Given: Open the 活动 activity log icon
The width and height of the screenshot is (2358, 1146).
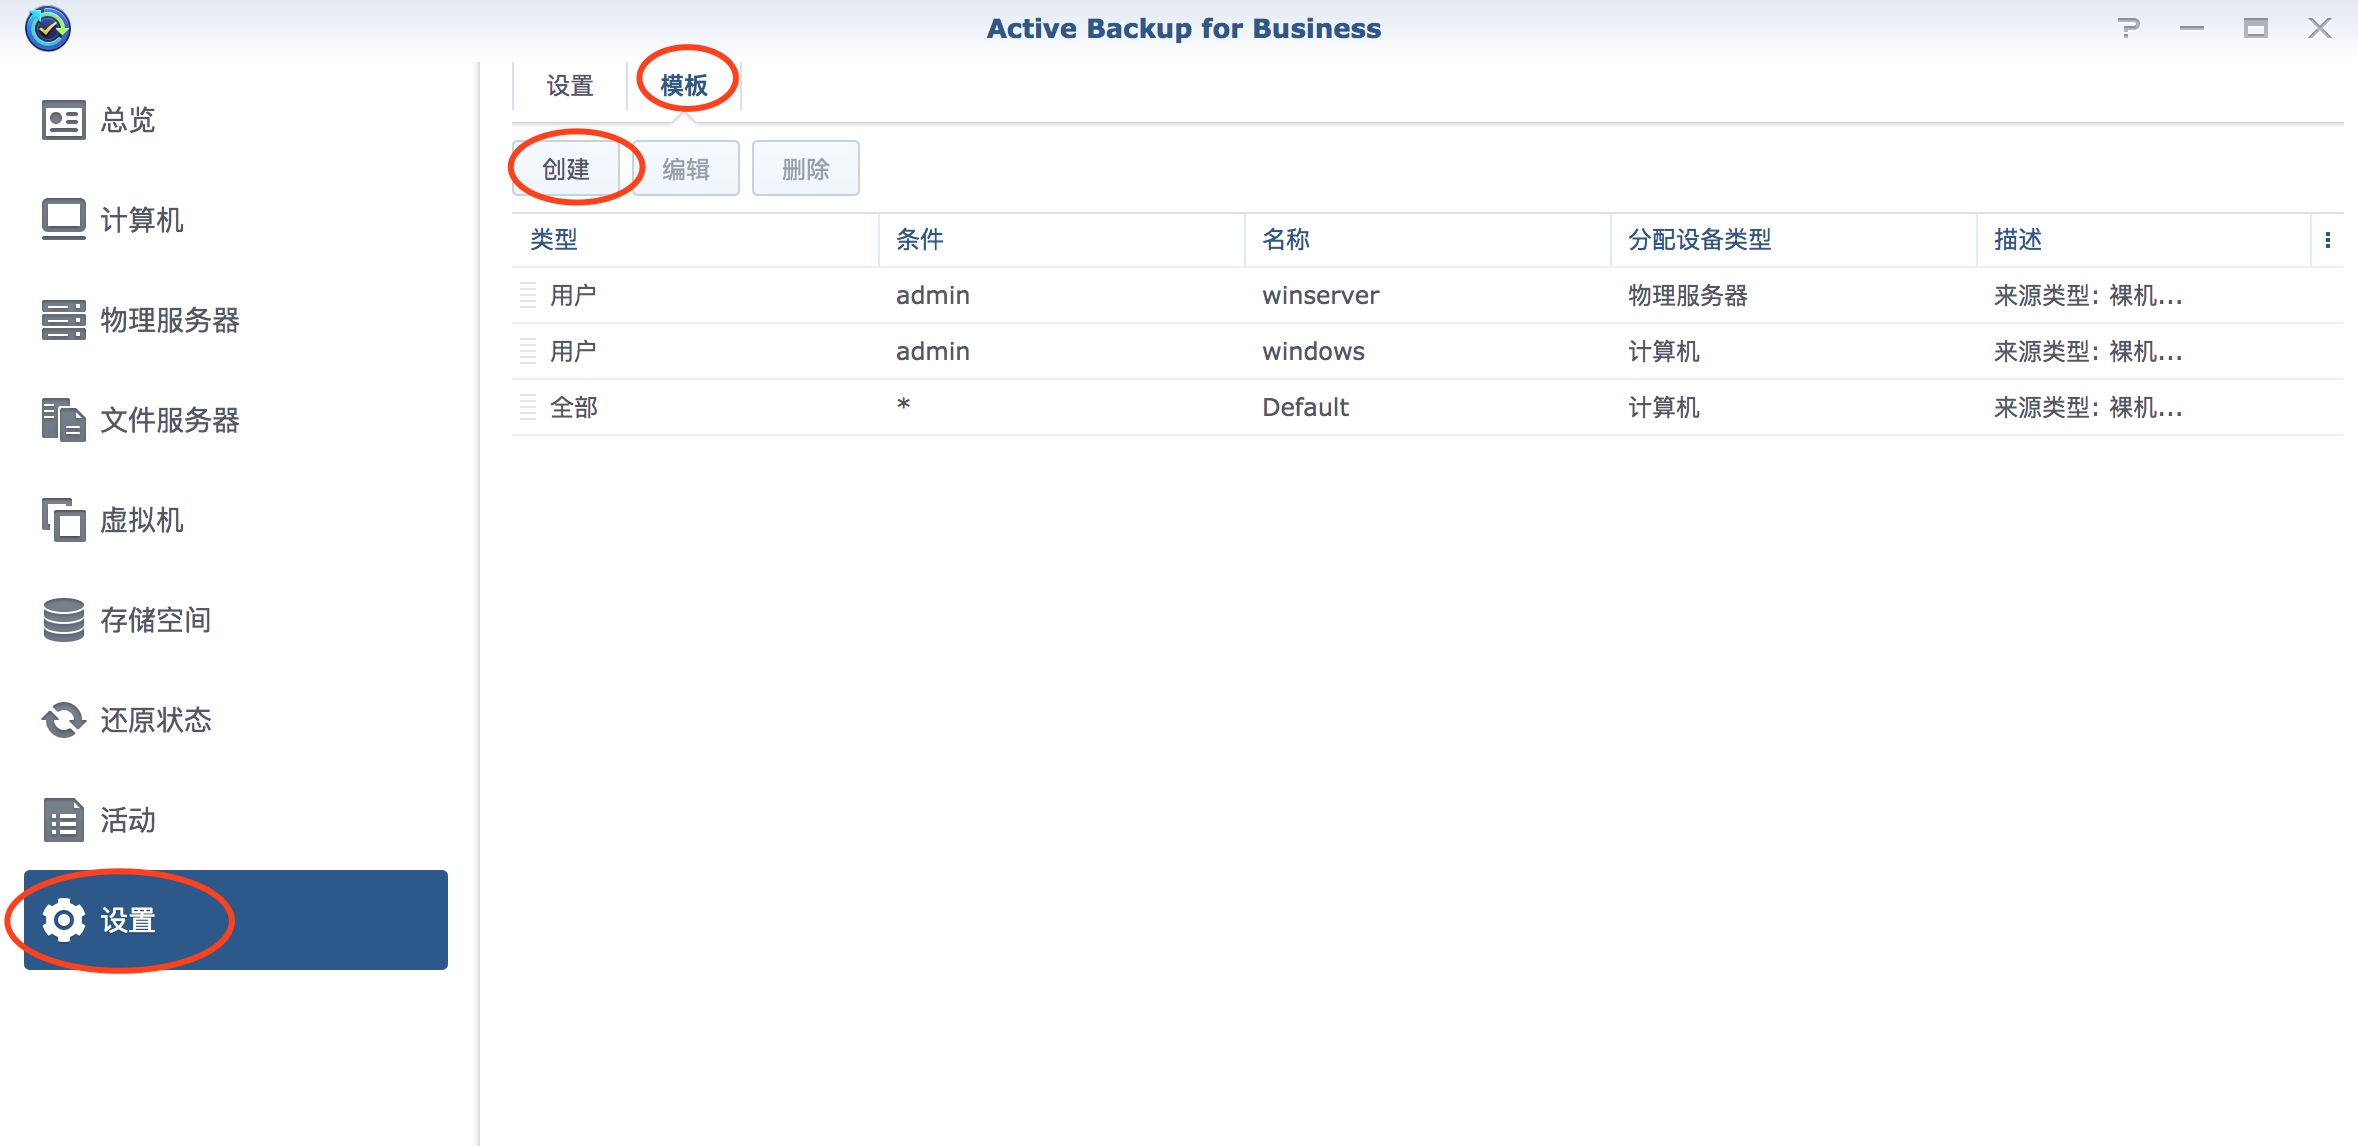Looking at the screenshot, I should pos(63,820).
